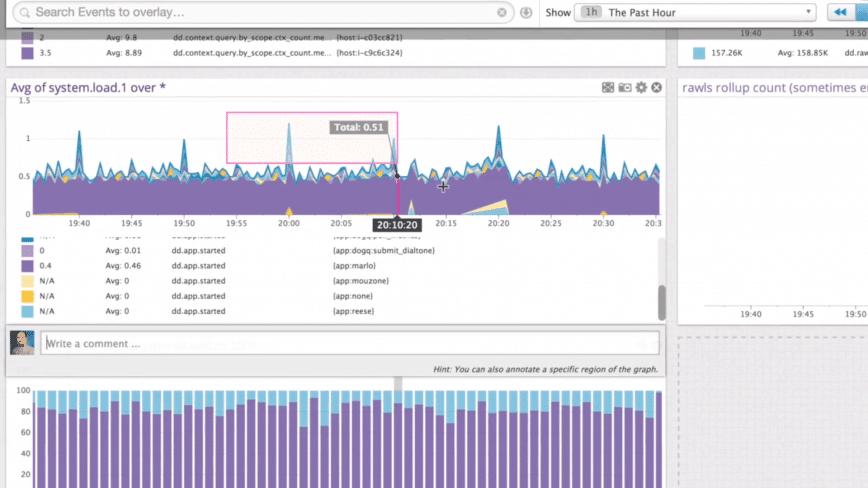The height and width of the screenshot is (488, 868).
Task: Click the app:dogq:submit_dialtone color swatch
Action: (x=27, y=251)
